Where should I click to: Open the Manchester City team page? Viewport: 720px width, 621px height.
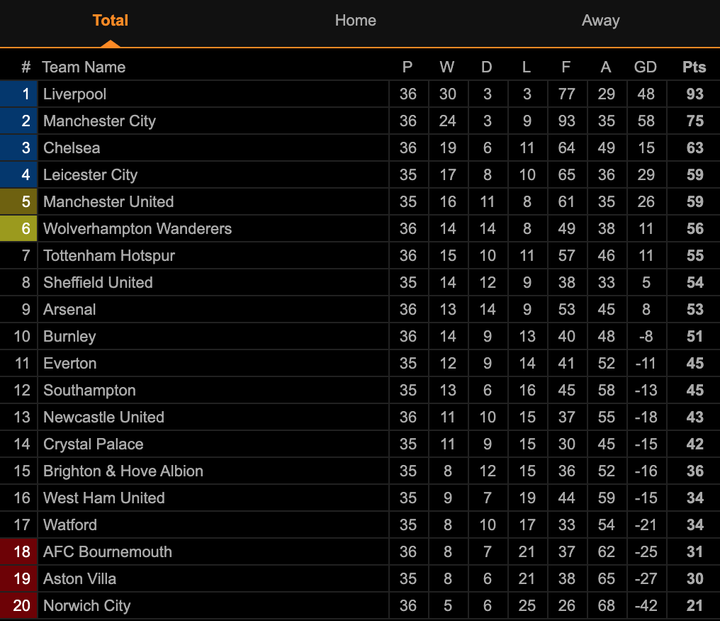(99, 121)
